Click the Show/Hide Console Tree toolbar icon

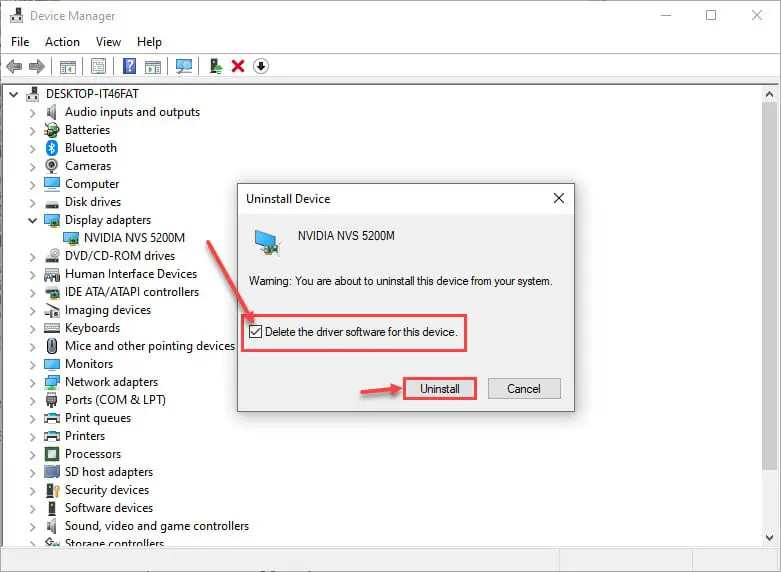click(x=68, y=66)
